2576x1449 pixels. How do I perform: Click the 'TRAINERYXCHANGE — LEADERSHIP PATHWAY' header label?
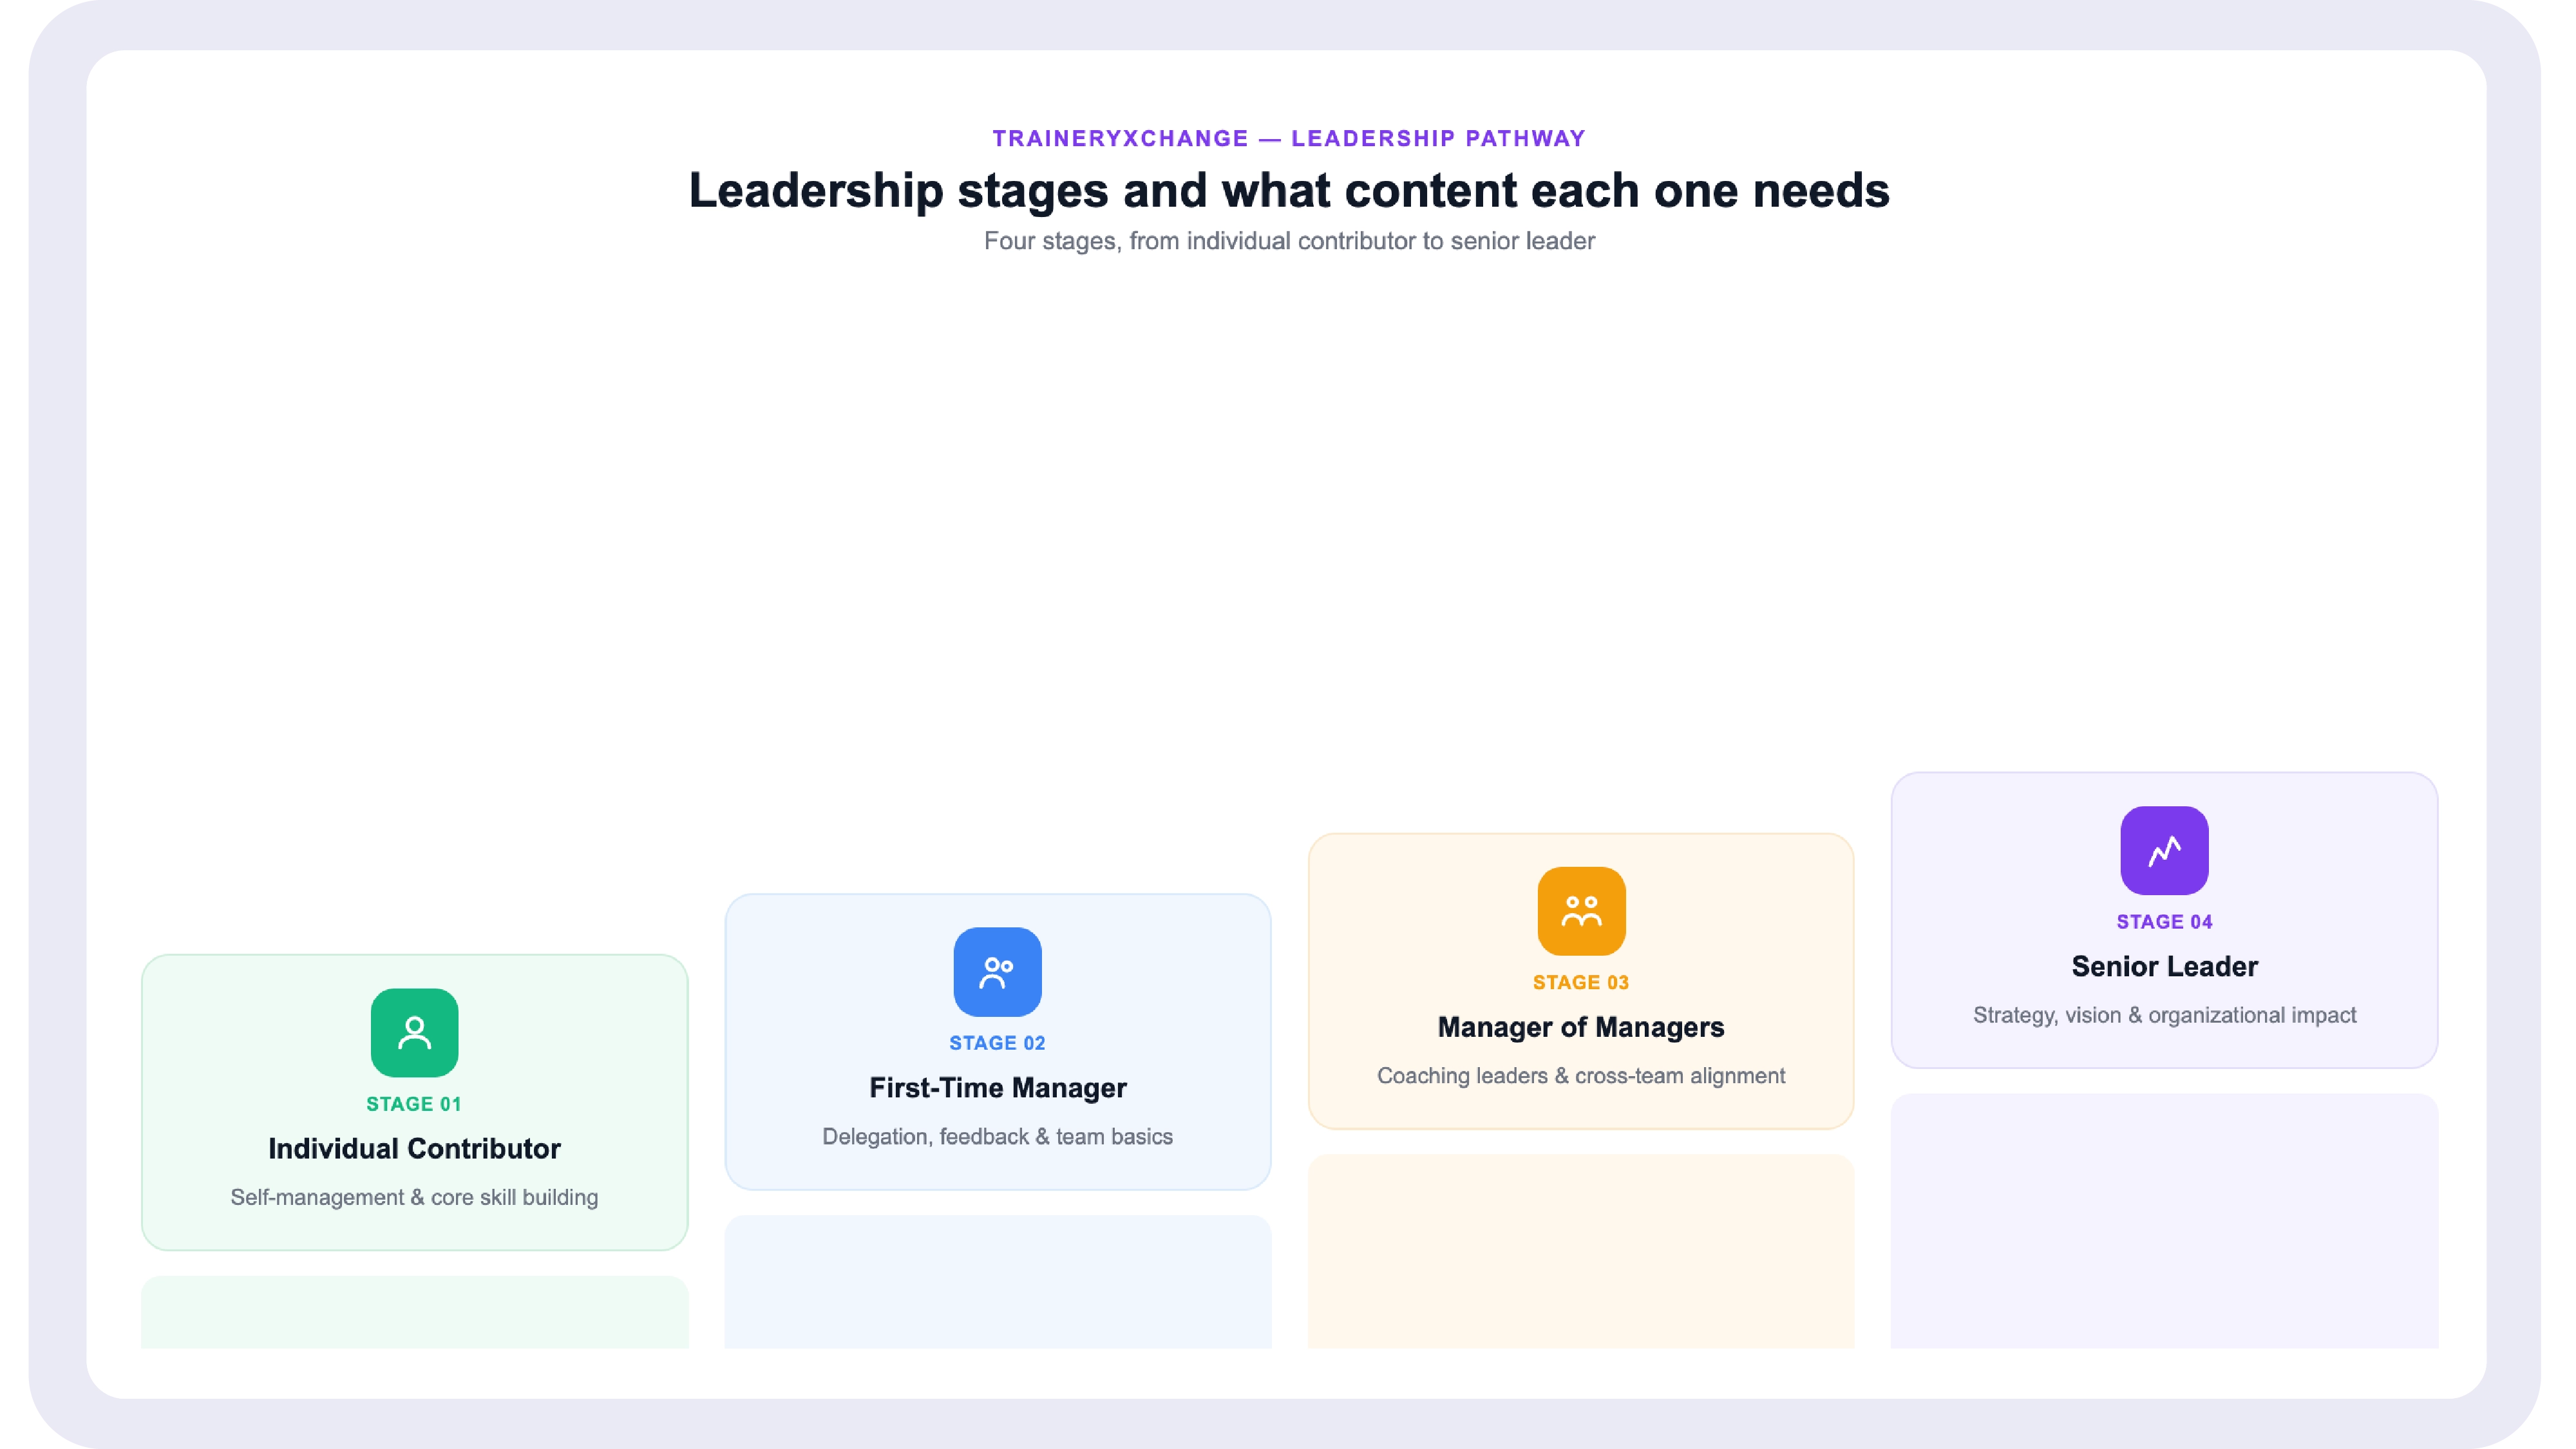pyautogui.click(x=1289, y=138)
